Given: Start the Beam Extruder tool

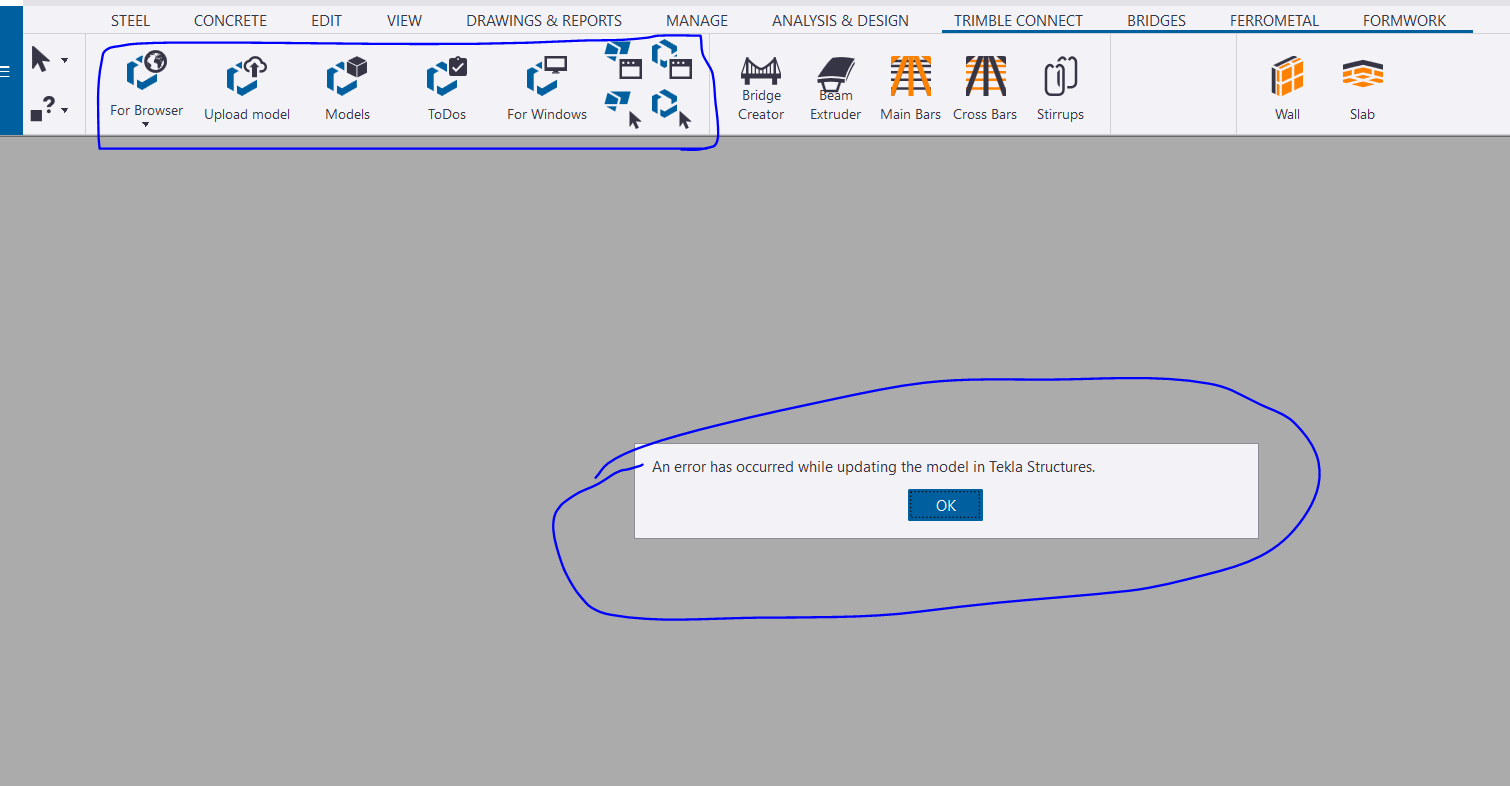Looking at the screenshot, I should coord(835,88).
